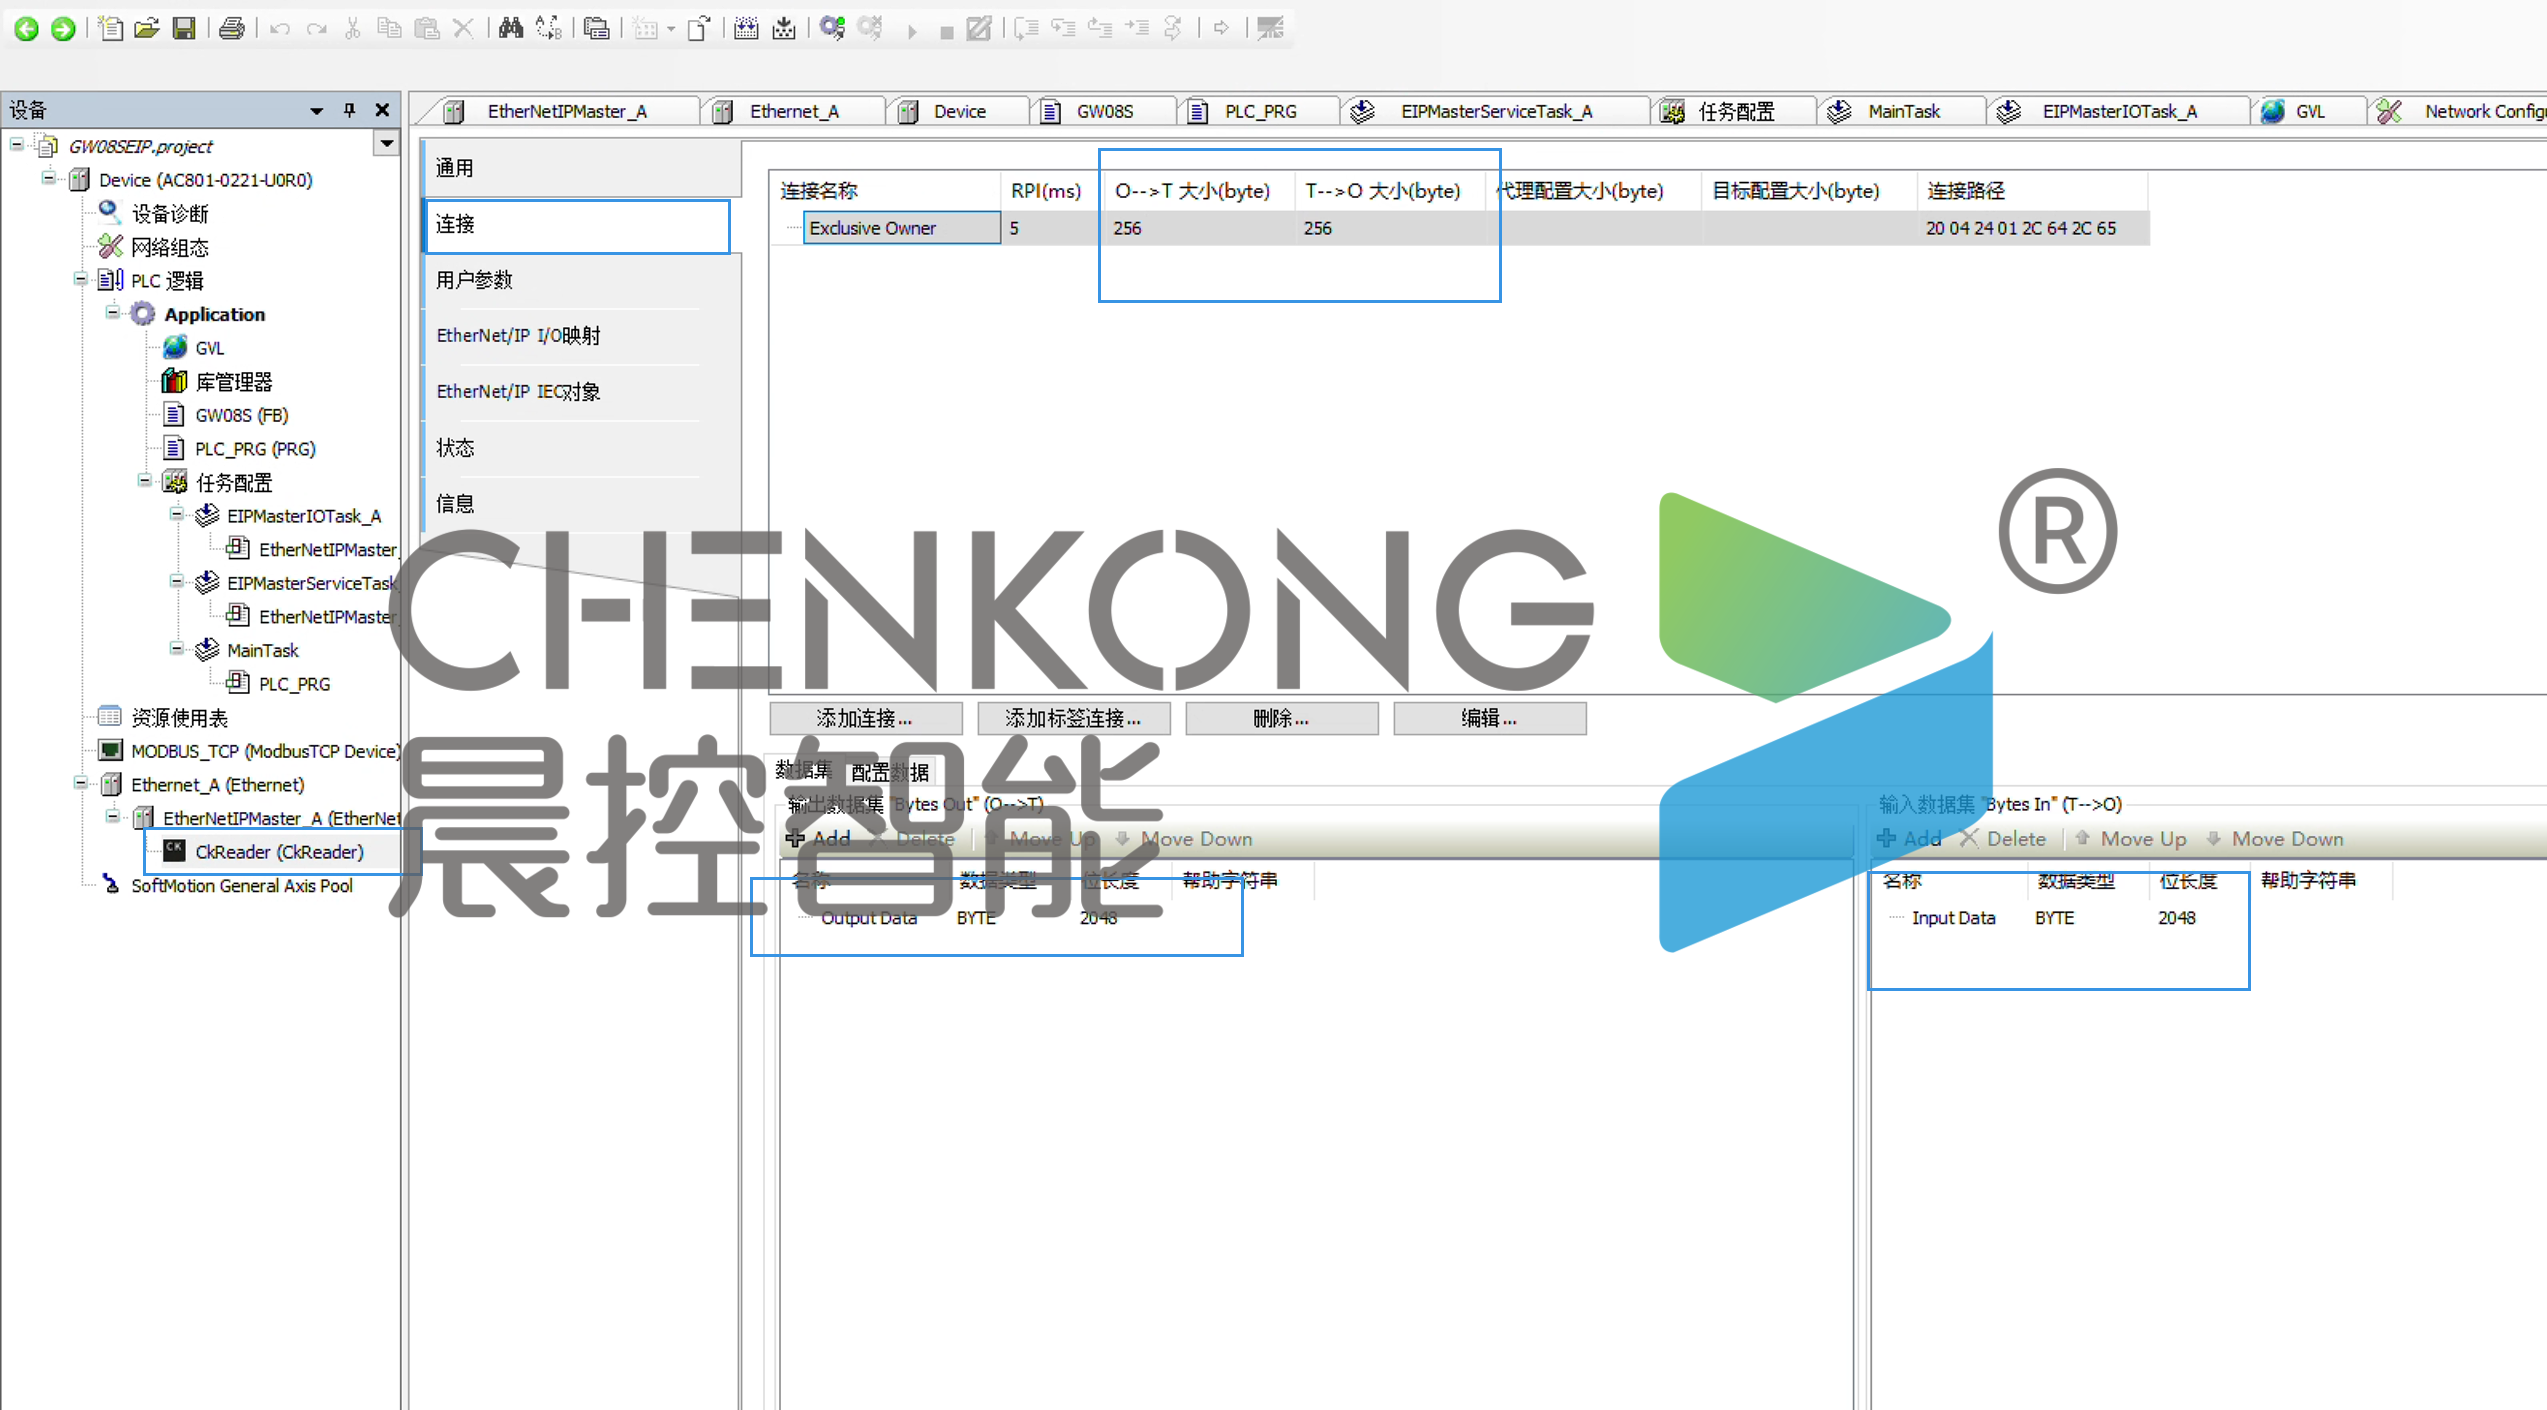This screenshot has height=1410, width=2547.
Task: Create a new project with toolbar icon
Action: 111,28
